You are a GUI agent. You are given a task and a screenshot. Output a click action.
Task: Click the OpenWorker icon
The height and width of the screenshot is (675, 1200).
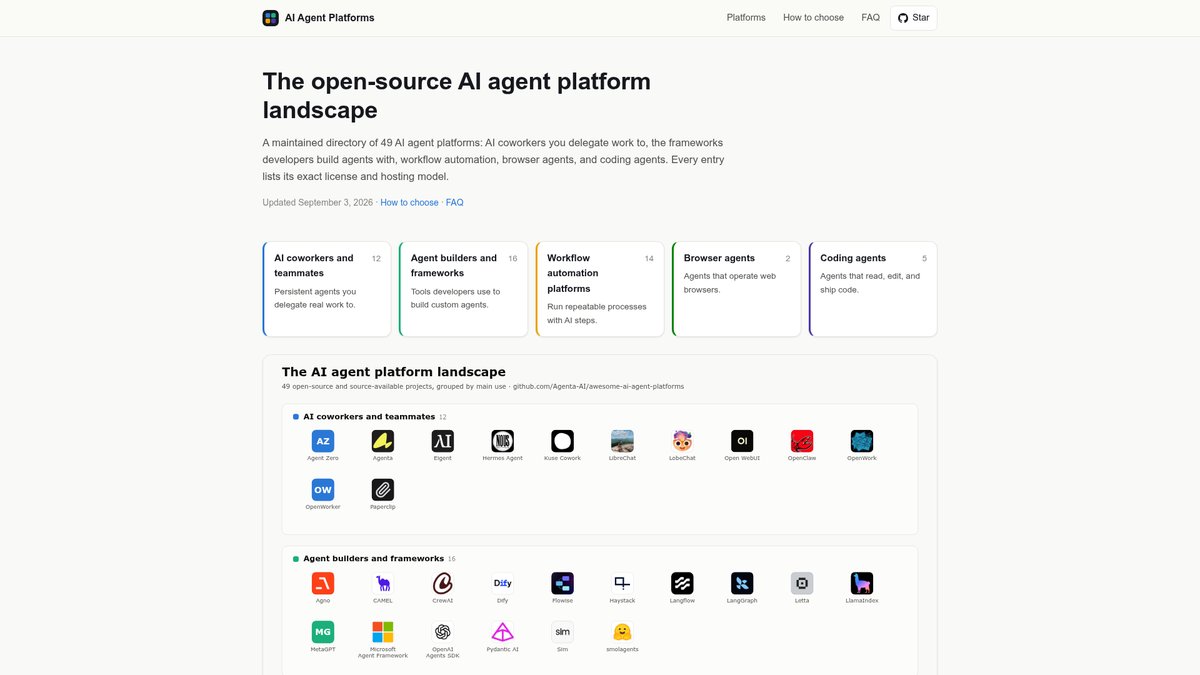pyautogui.click(x=323, y=490)
